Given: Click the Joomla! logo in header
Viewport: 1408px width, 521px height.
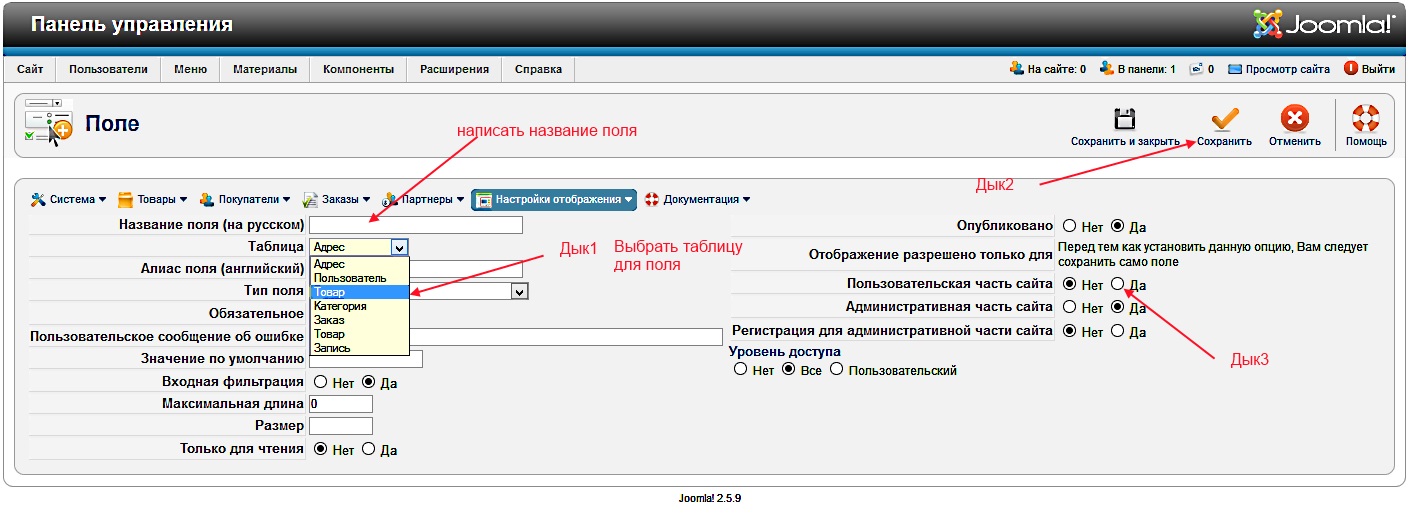Looking at the screenshot, I should pyautogui.click(x=1323, y=23).
